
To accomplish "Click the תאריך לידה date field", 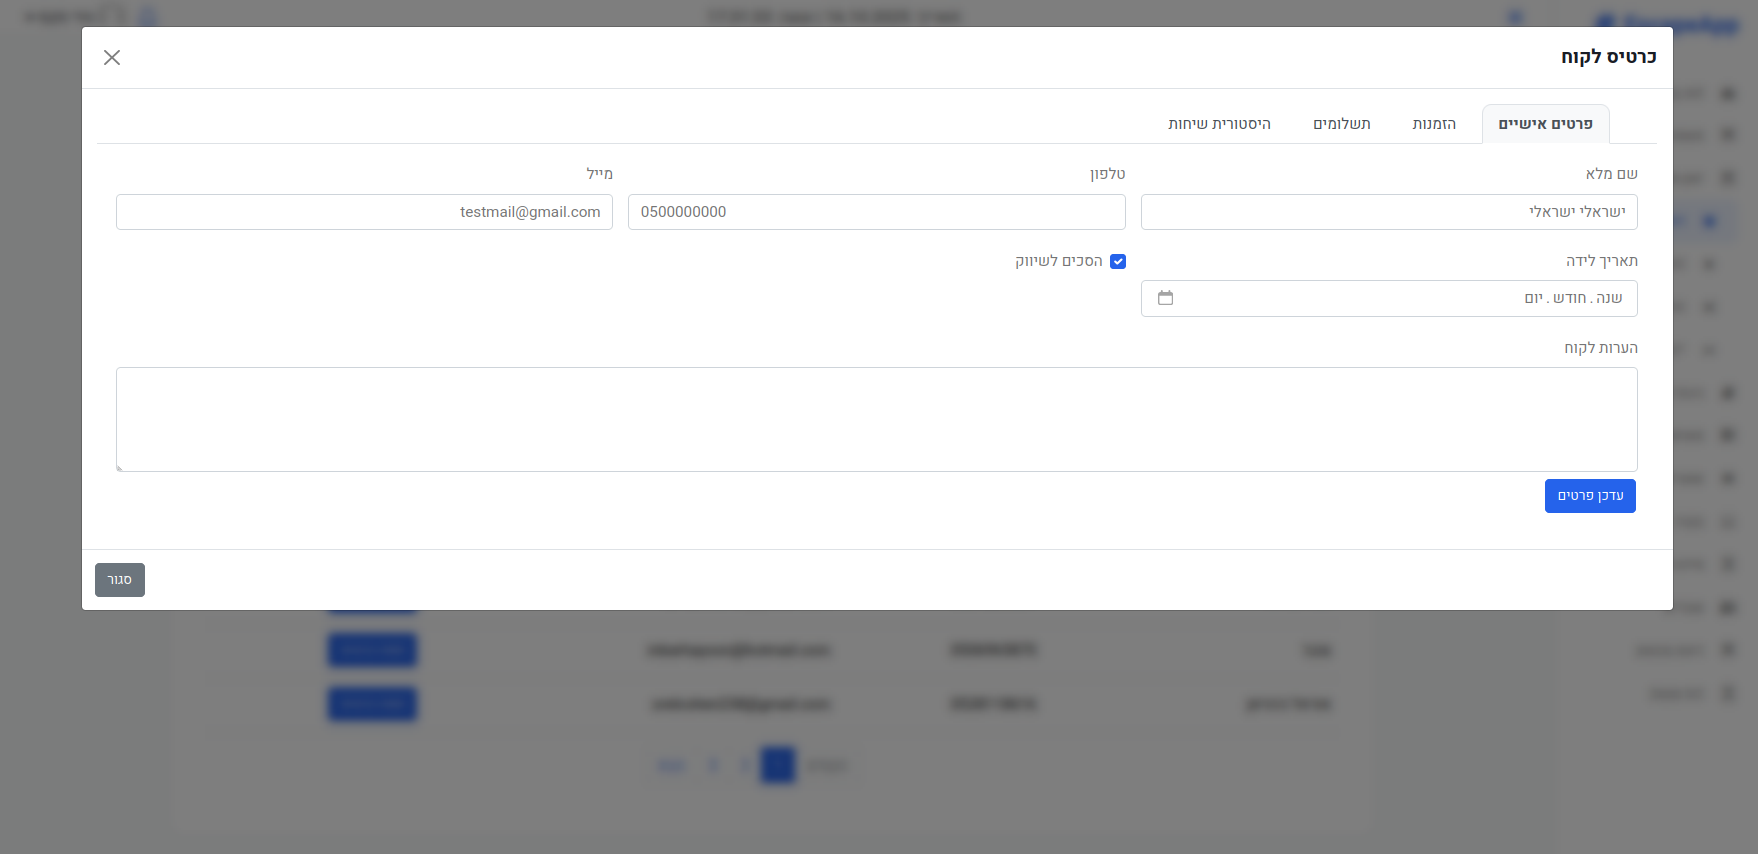I will click(x=1350, y=298).
